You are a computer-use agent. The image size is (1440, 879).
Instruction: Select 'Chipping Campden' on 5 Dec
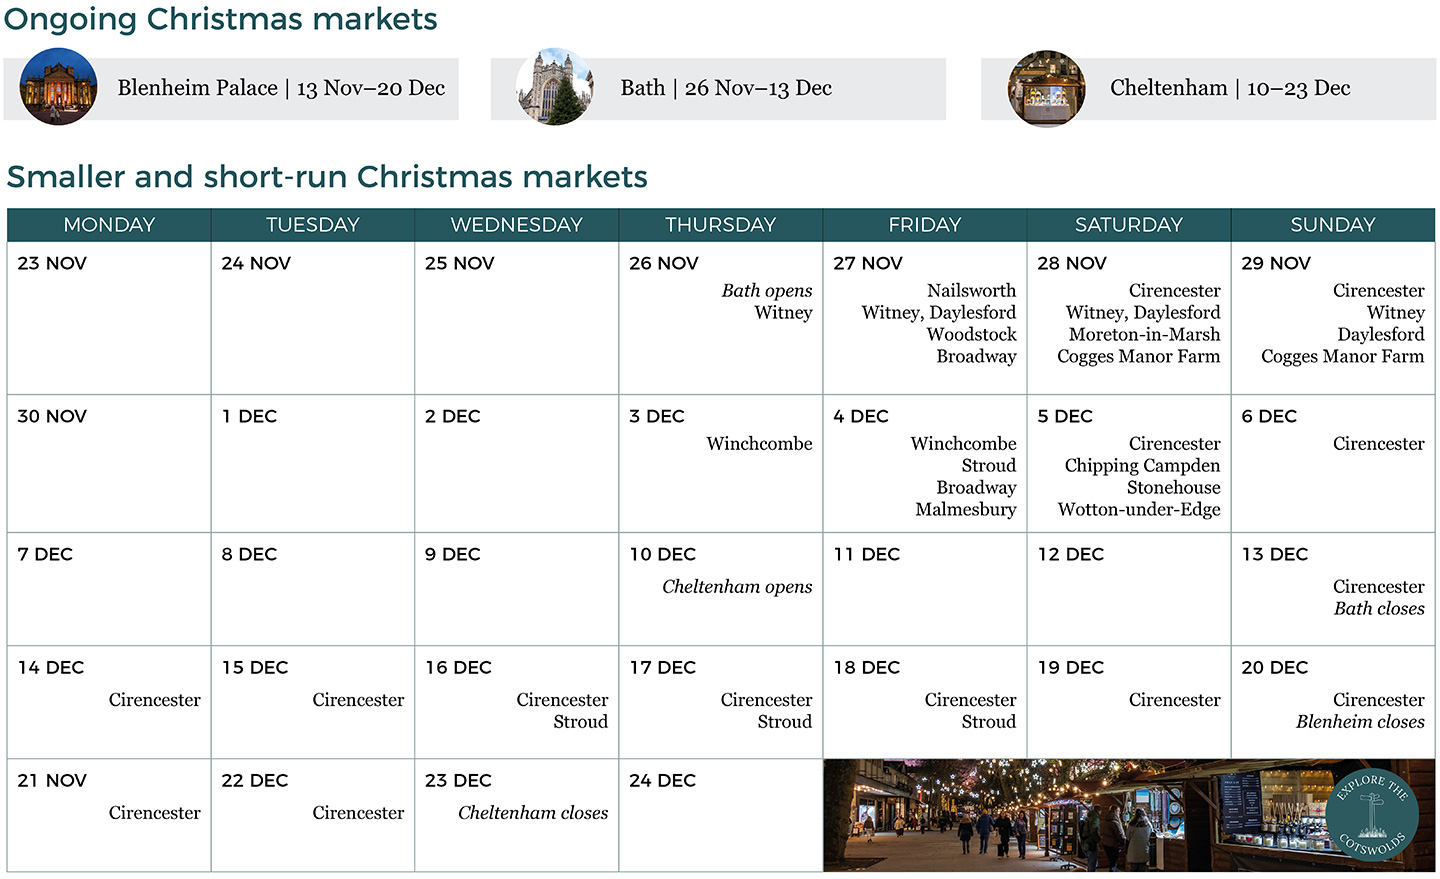[x=1142, y=466]
